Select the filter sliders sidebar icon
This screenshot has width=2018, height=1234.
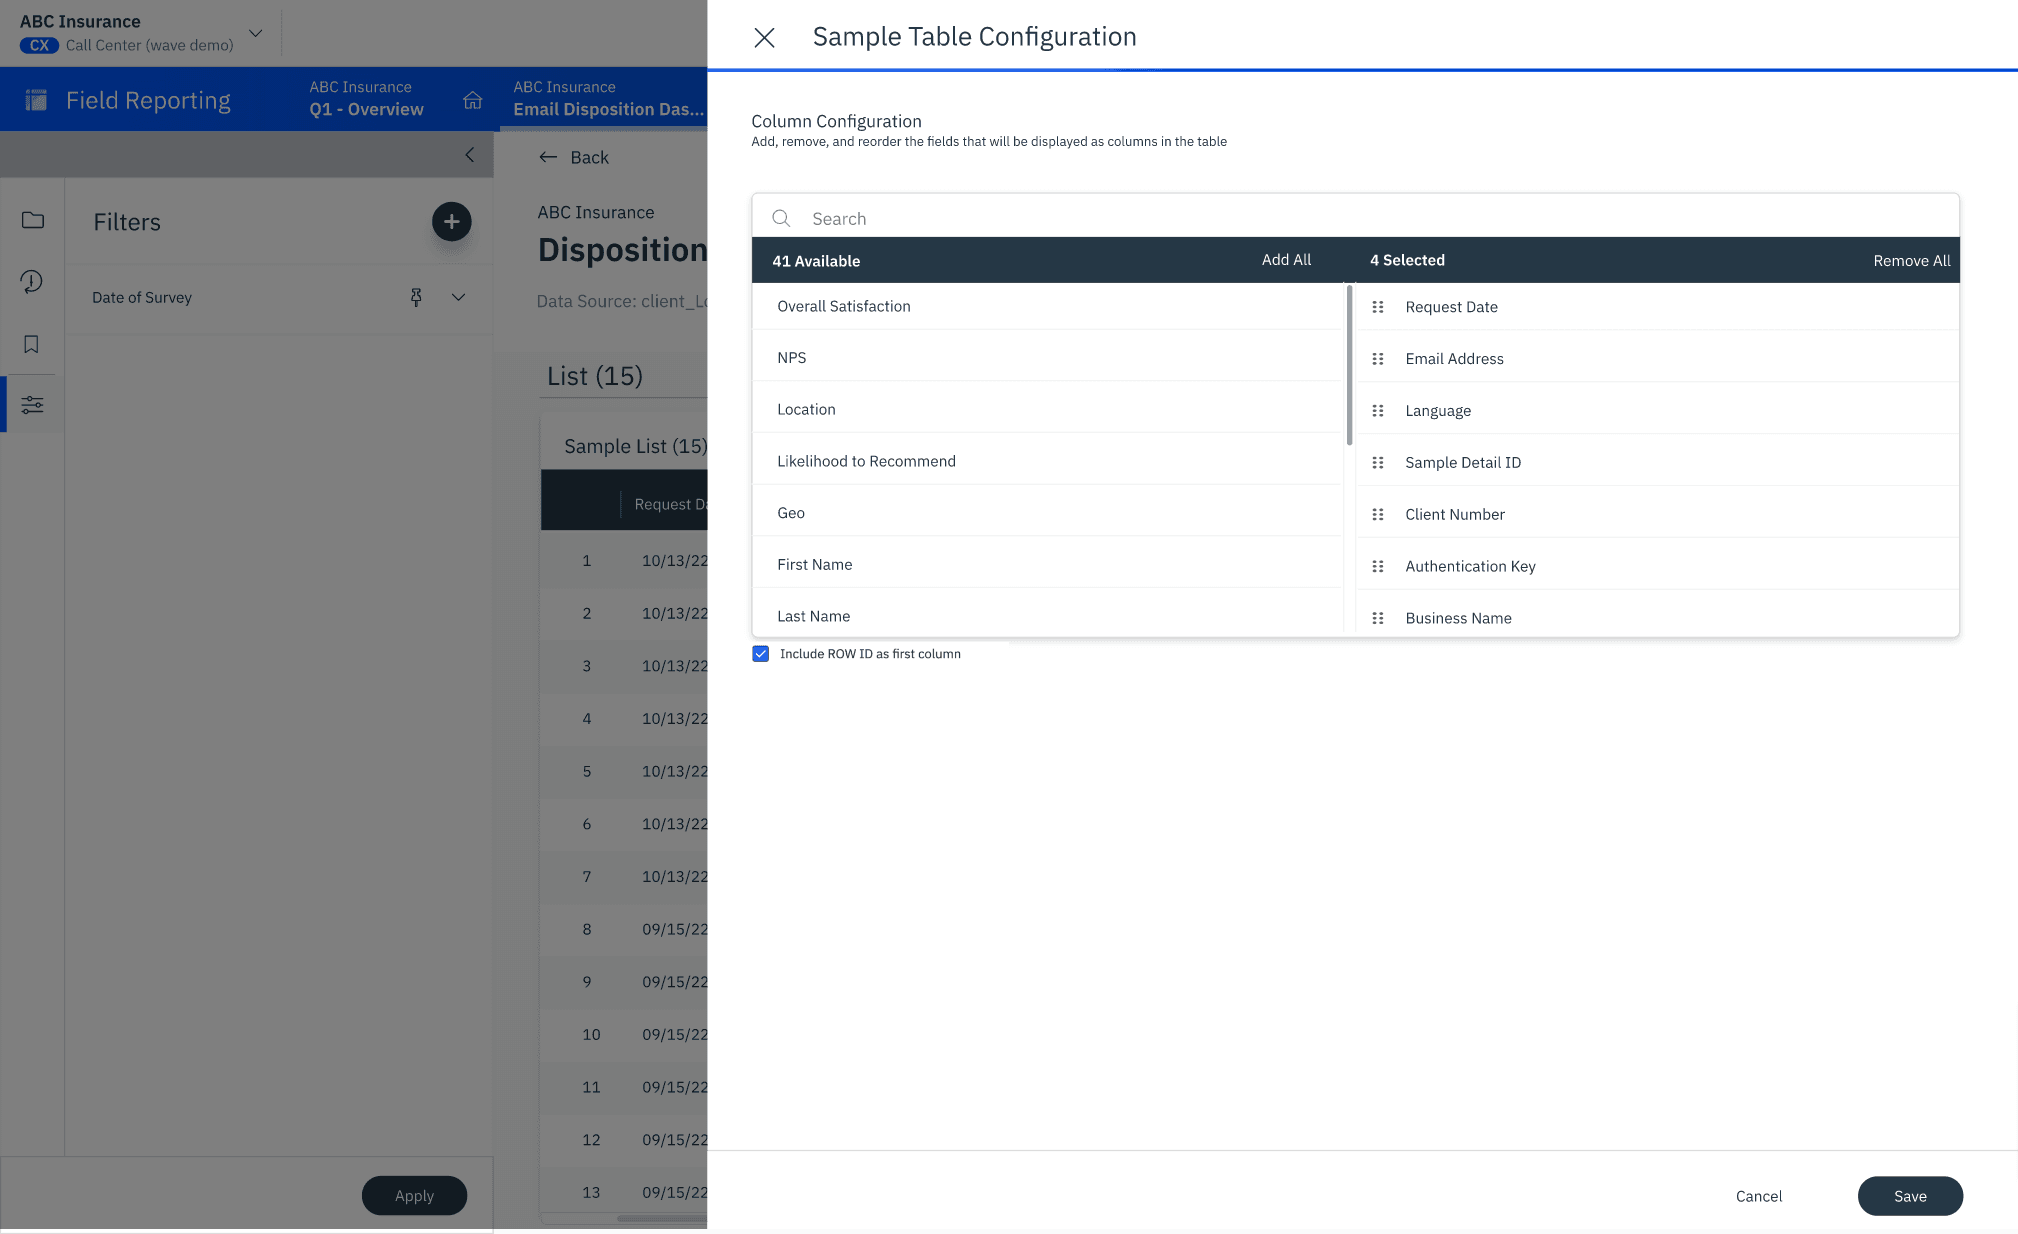pos(32,405)
